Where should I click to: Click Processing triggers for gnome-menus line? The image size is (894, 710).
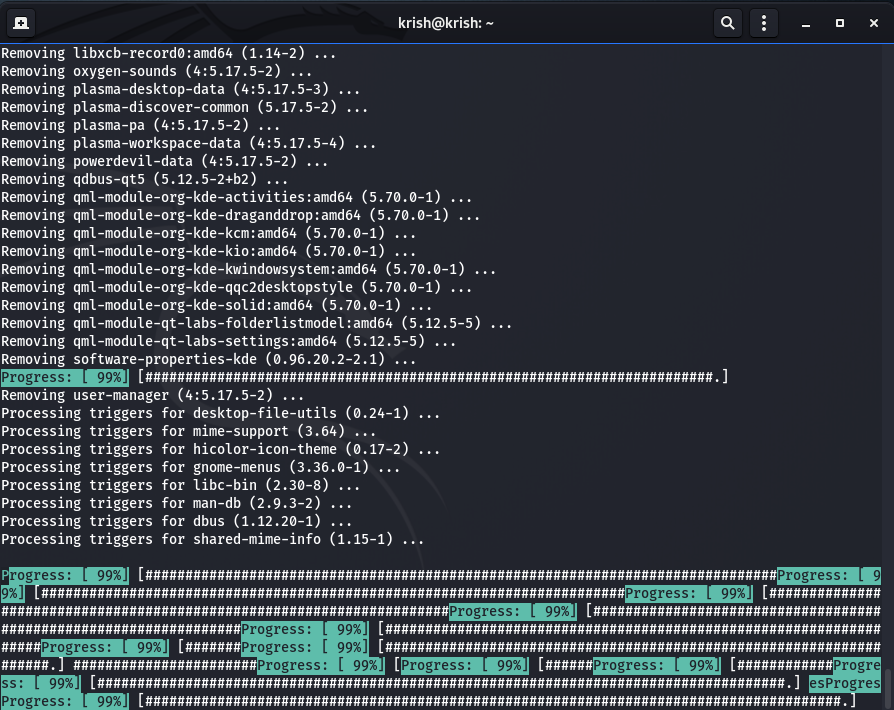[x=200, y=468]
